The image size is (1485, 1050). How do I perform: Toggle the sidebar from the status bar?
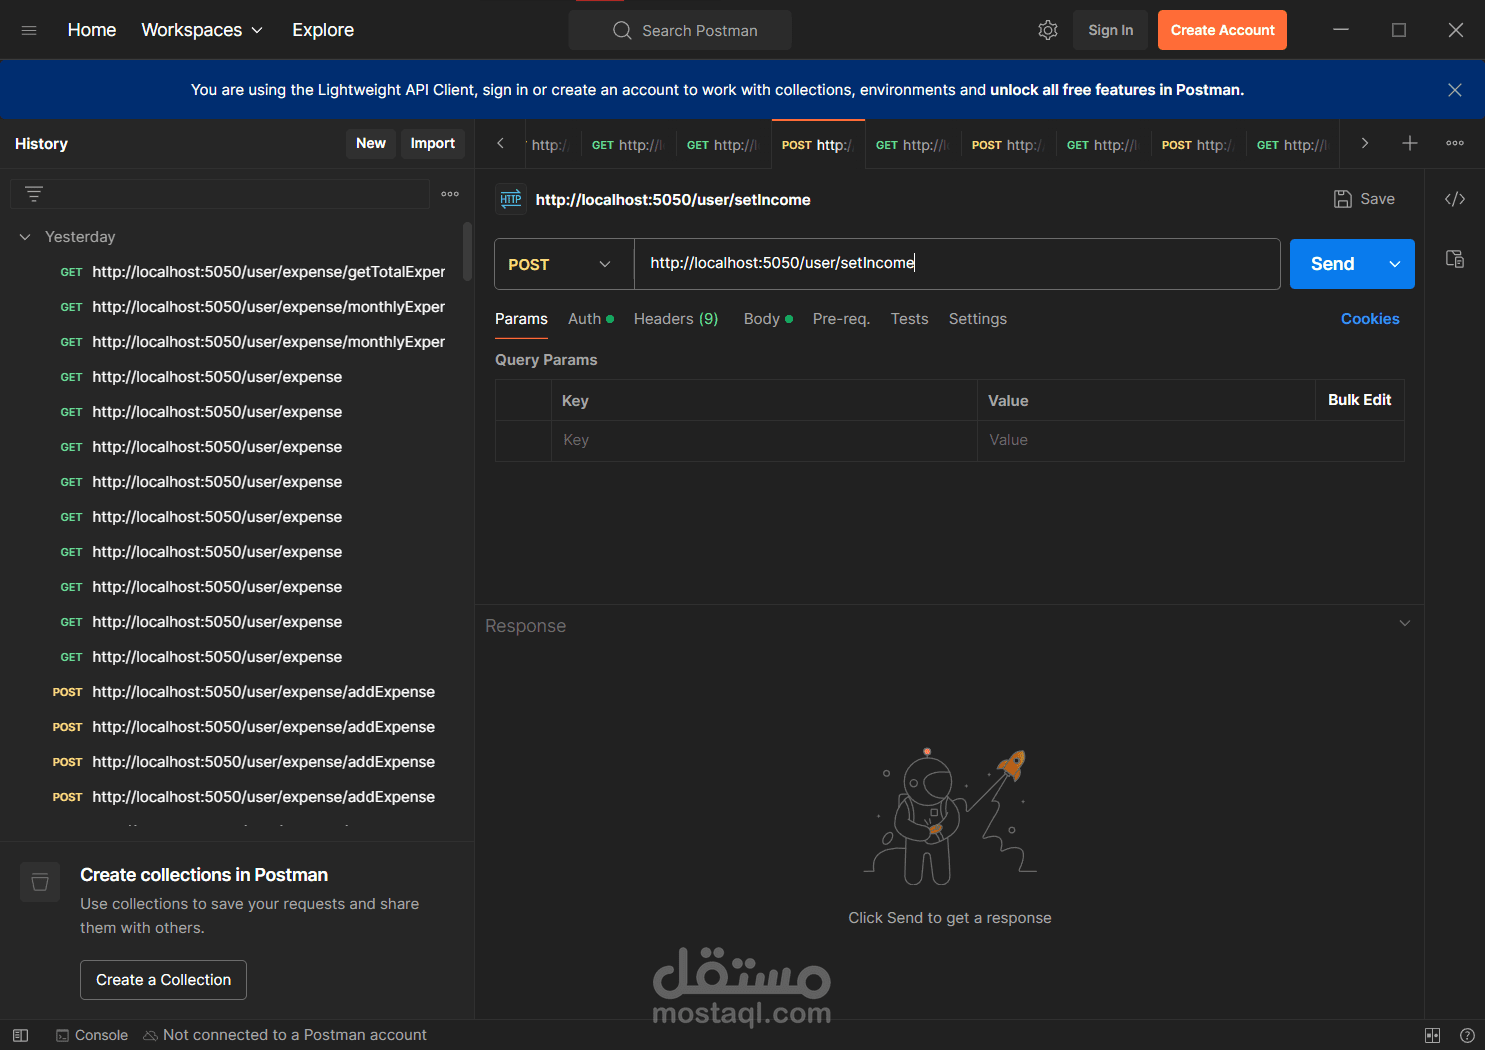coord(20,1035)
